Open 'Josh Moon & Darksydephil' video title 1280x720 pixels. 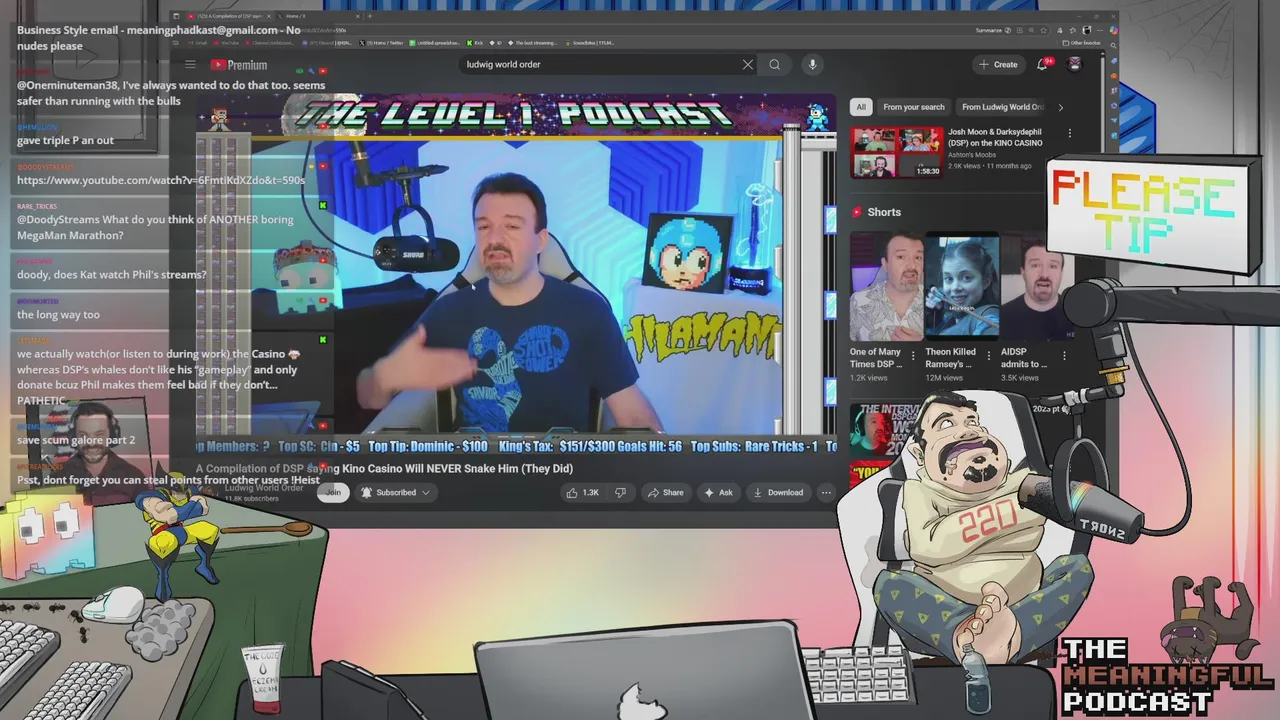(x=995, y=137)
